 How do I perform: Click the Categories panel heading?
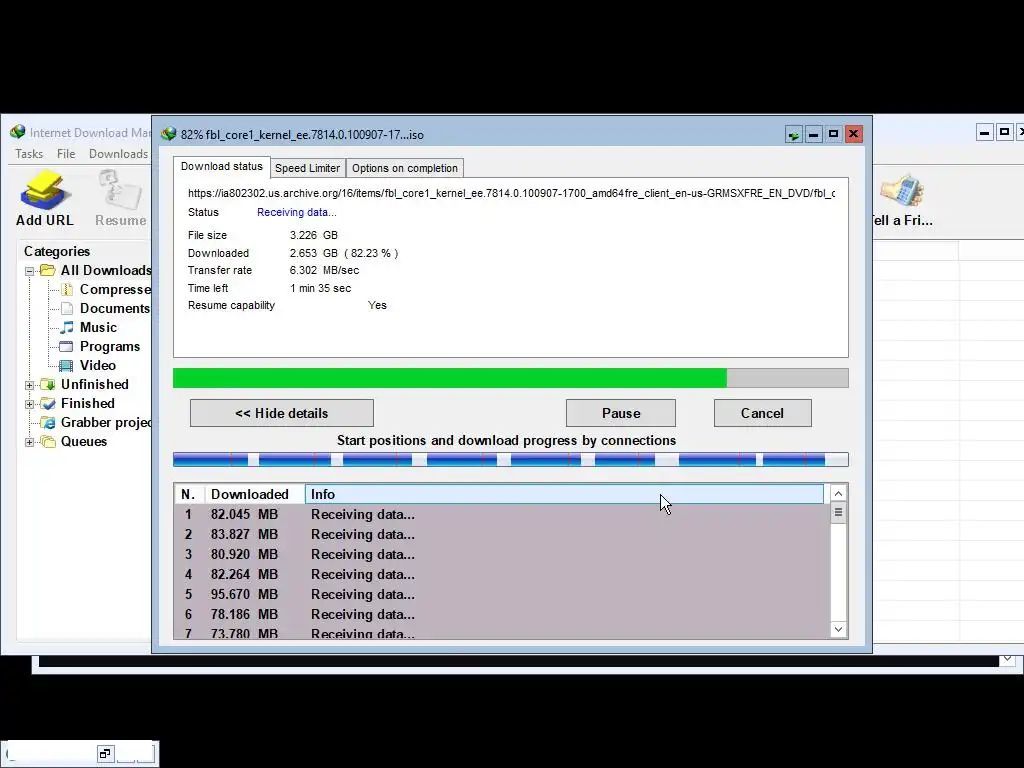[57, 251]
